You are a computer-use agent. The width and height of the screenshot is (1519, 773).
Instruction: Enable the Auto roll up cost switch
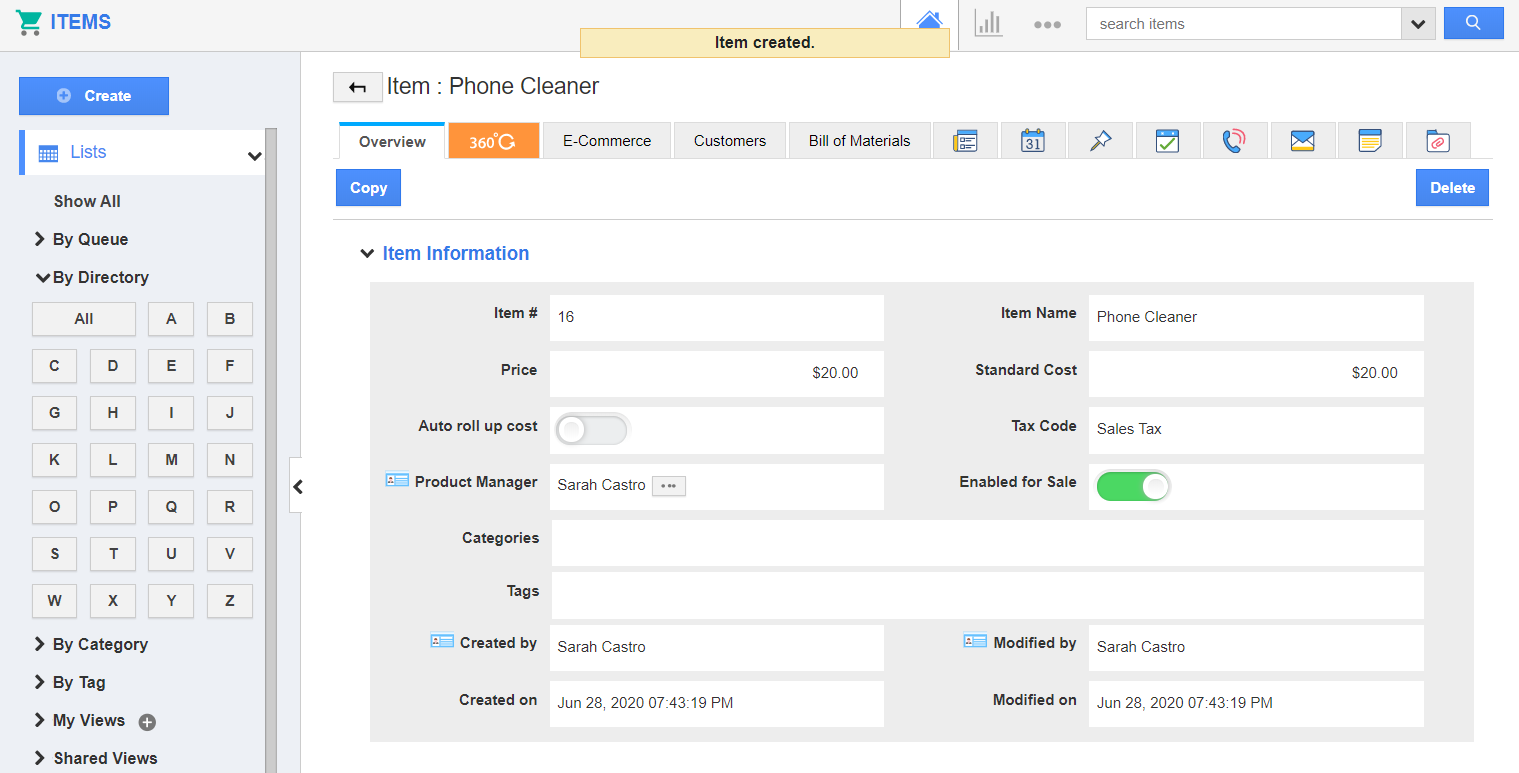tap(592, 430)
